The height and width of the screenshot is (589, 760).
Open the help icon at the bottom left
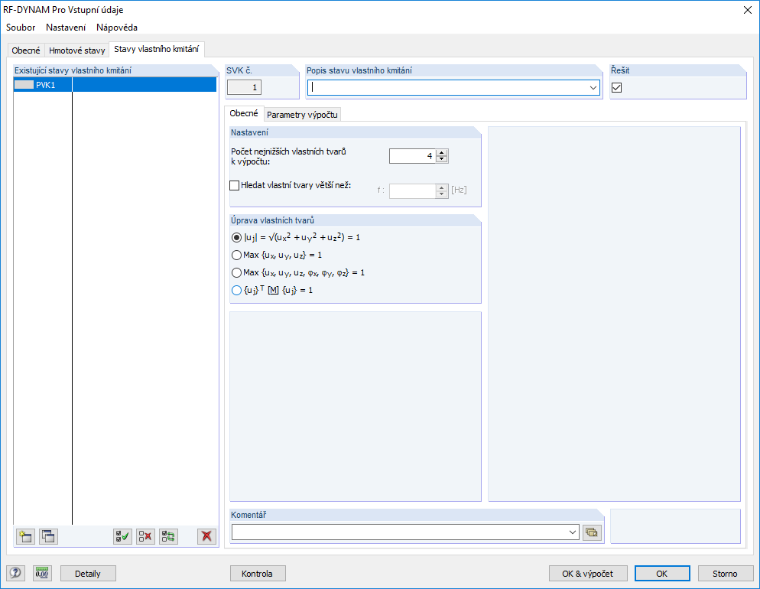(x=16, y=573)
